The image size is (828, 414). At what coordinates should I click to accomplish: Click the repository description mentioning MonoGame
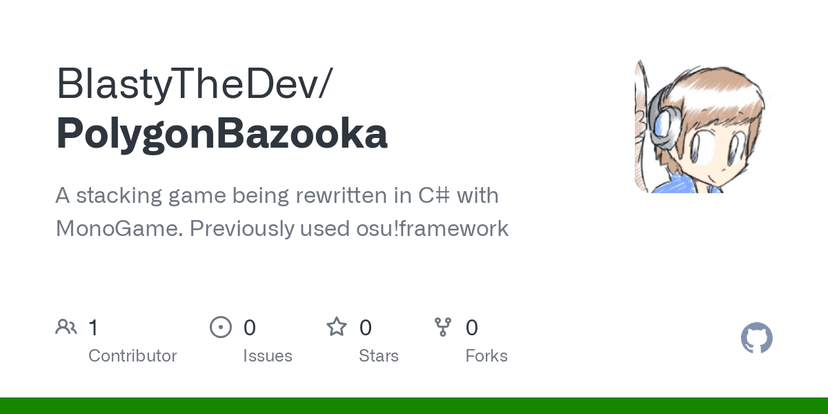[x=282, y=211]
